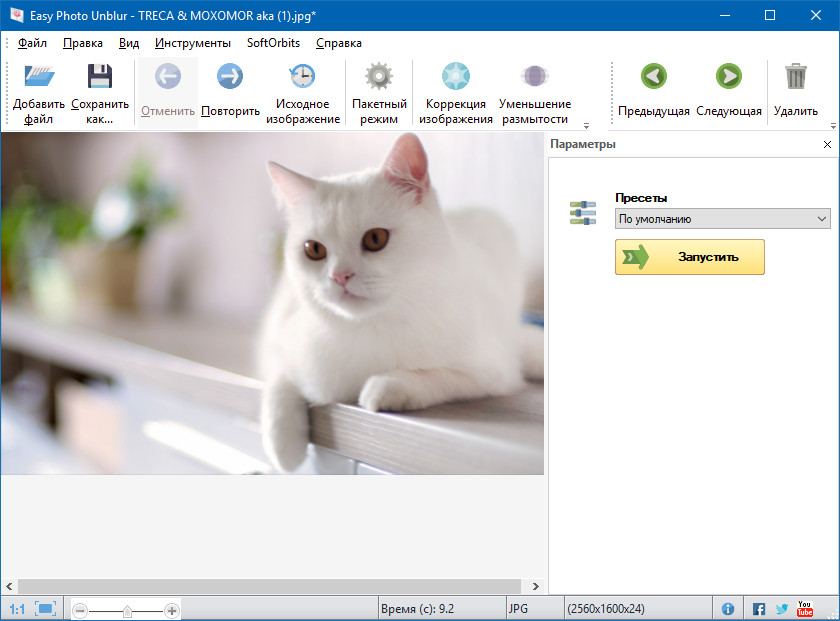Click the Сохранить как floppy disk icon
This screenshot has width=840, height=621.
pyautogui.click(x=99, y=78)
